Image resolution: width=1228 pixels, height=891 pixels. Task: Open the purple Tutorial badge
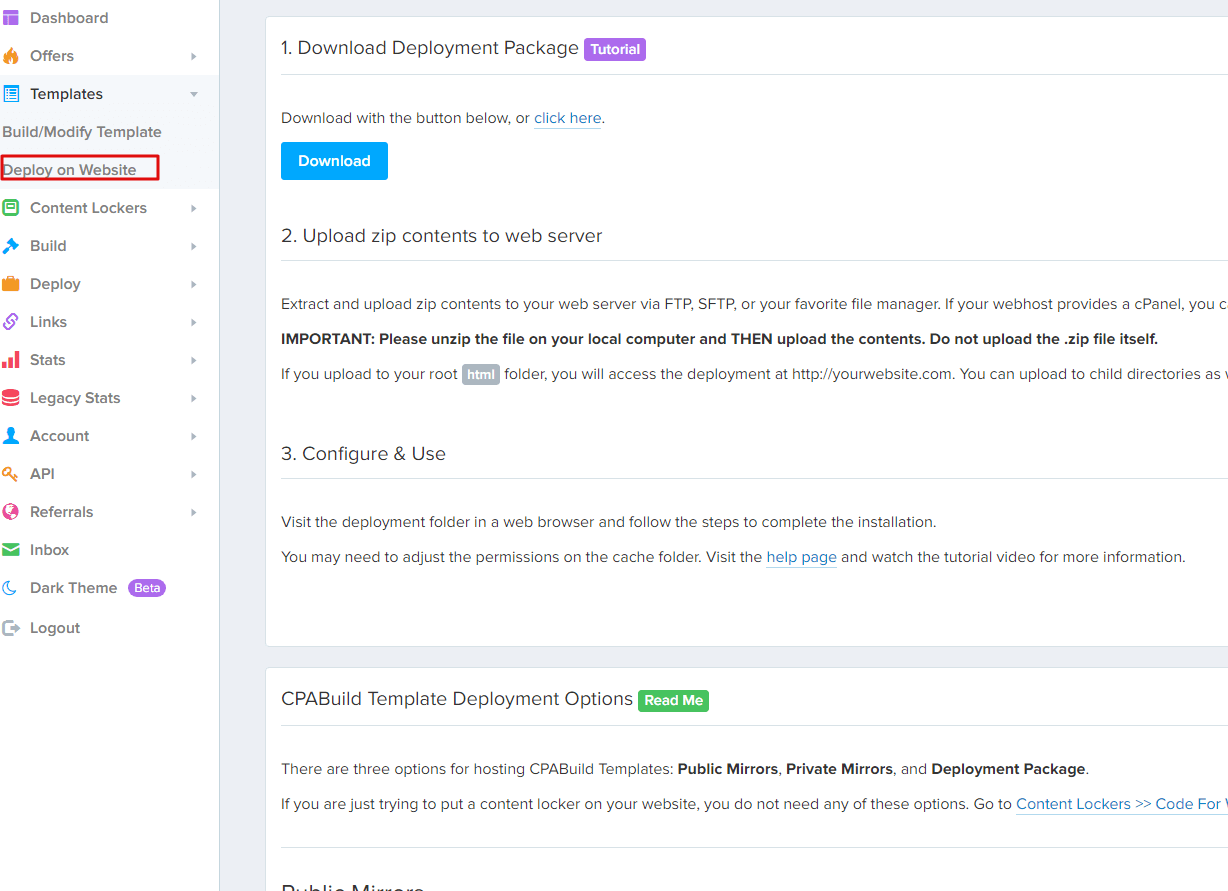click(x=615, y=49)
